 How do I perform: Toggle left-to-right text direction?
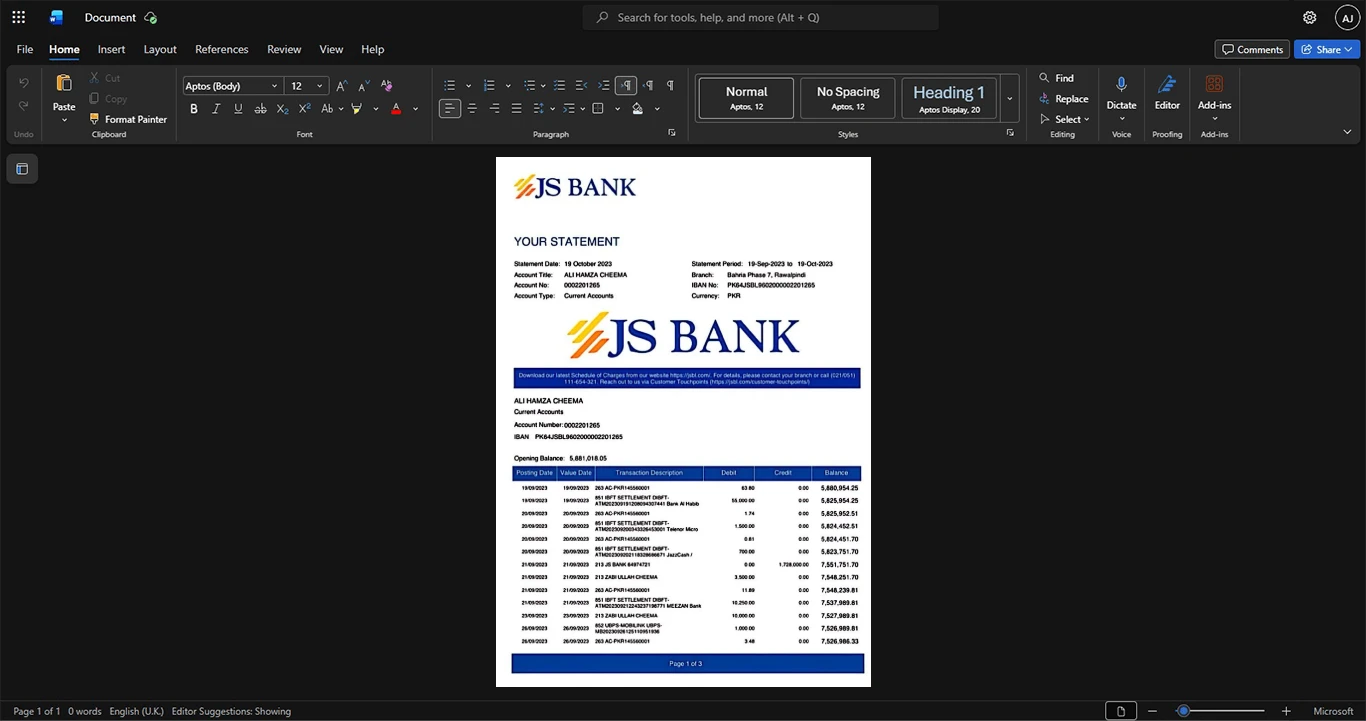[626, 86]
